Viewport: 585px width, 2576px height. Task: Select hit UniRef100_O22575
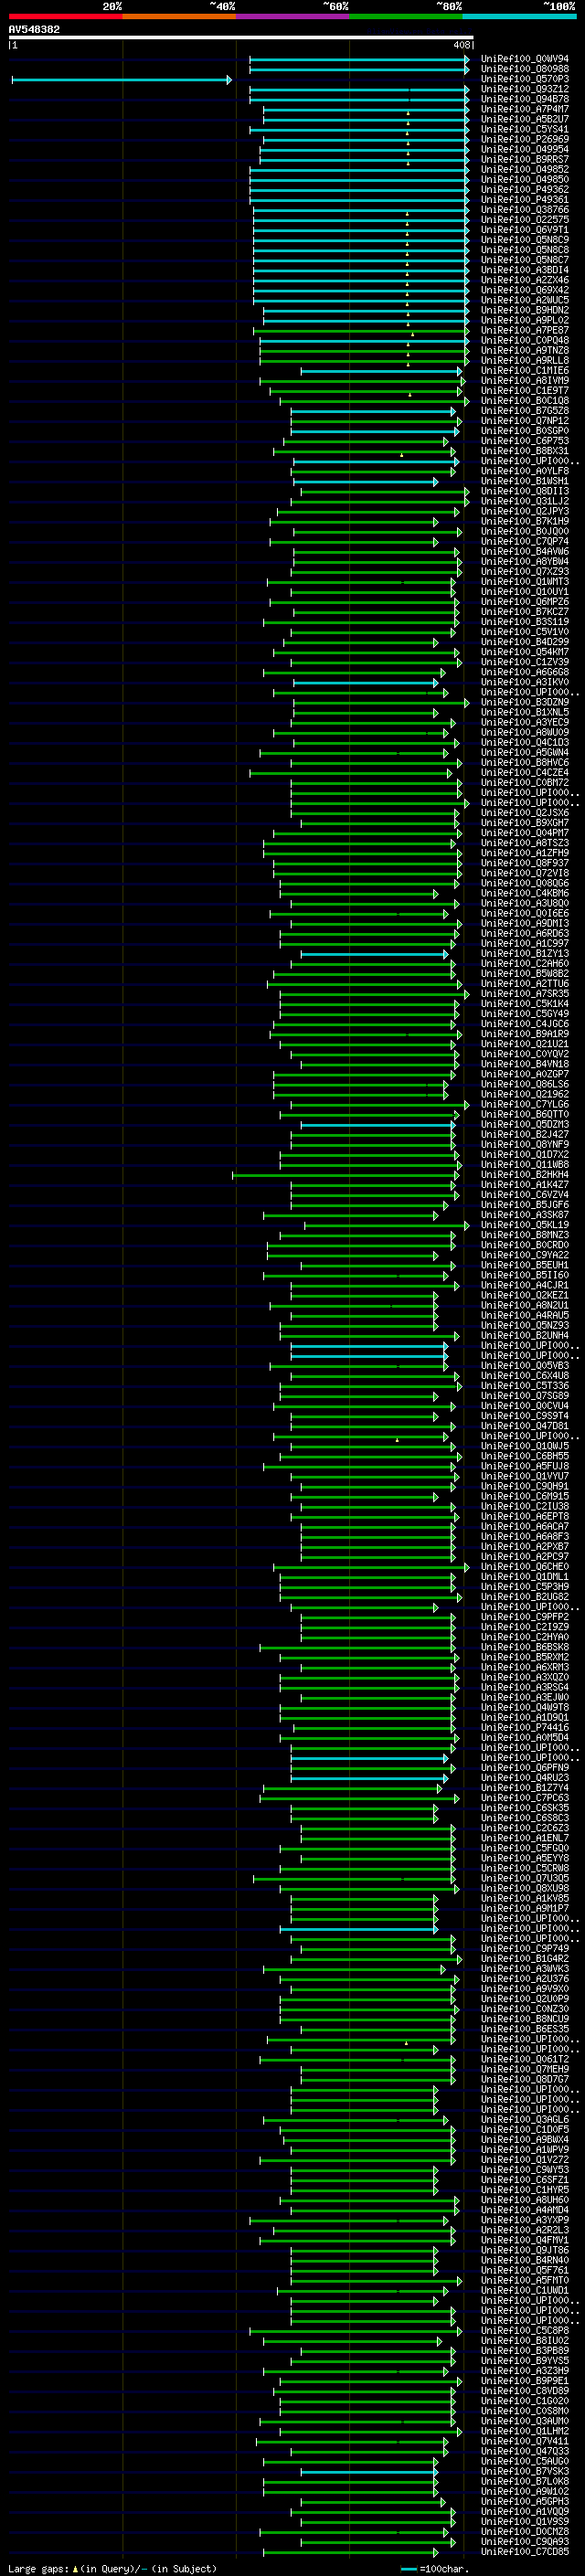[x=525, y=219]
